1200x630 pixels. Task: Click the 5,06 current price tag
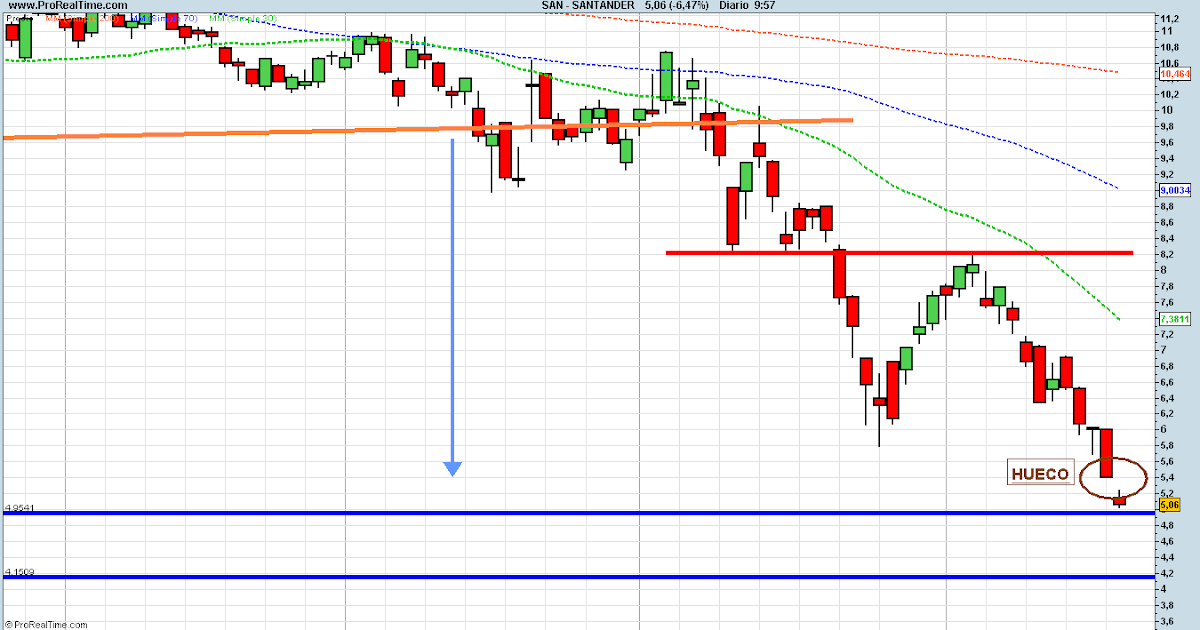(x=1170, y=505)
